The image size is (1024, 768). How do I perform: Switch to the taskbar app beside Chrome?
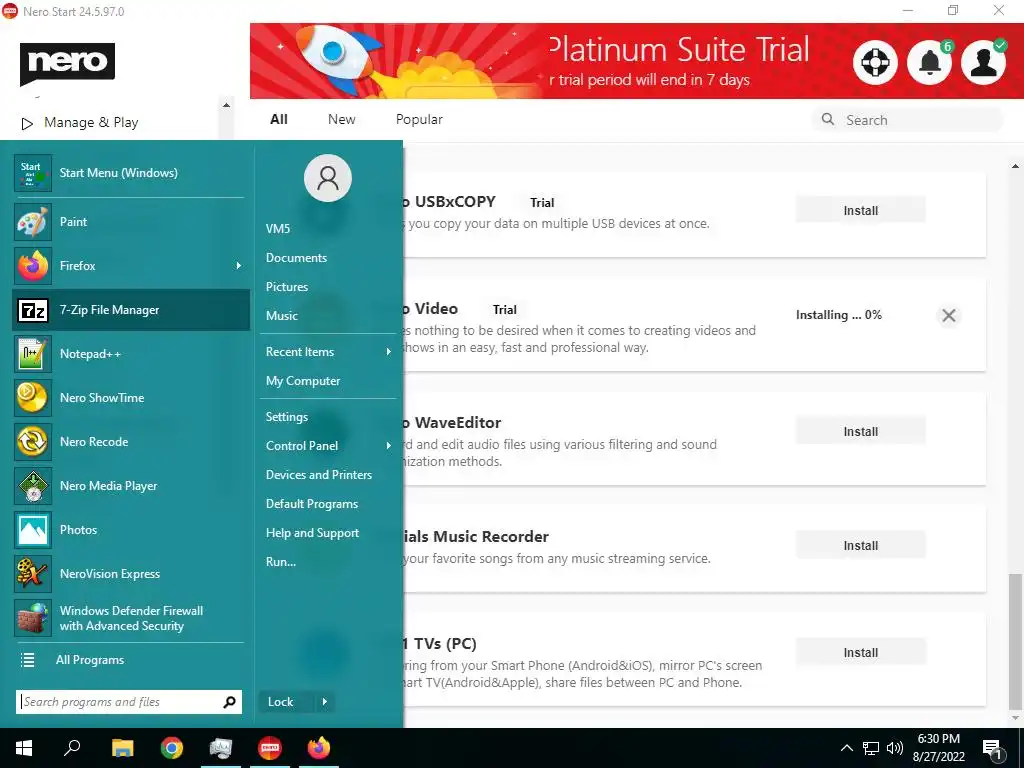[x=221, y=748]
